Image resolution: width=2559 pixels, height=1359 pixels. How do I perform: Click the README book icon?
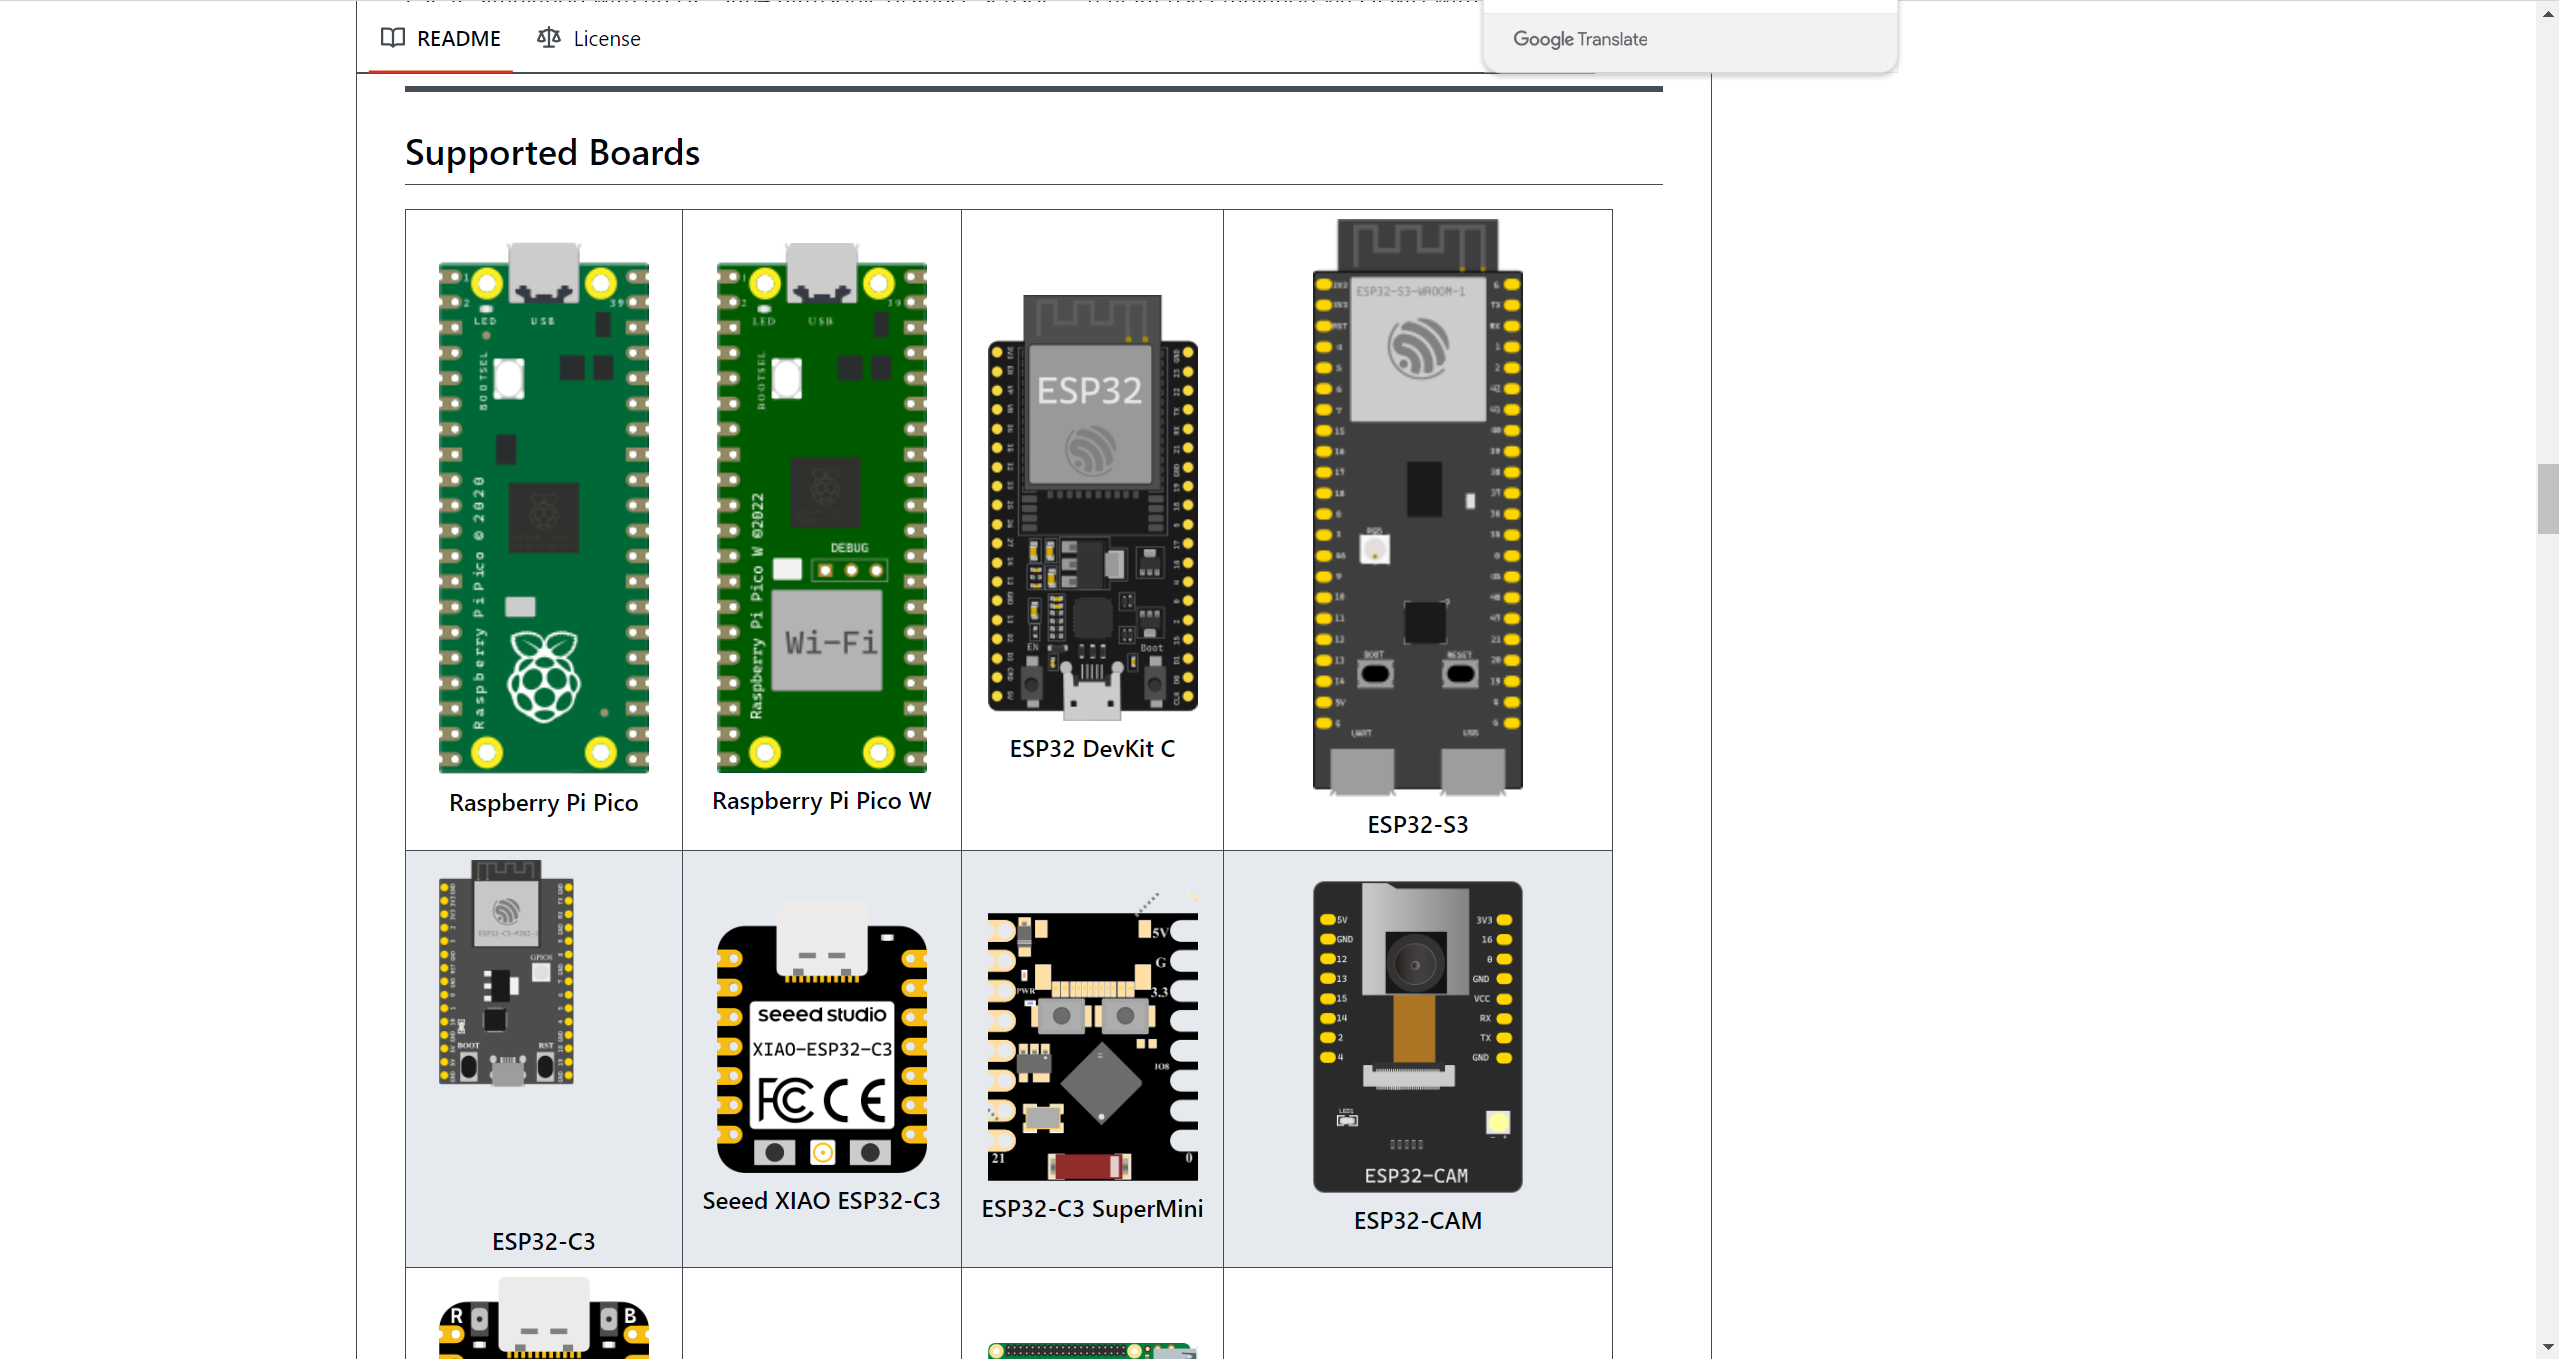tap(392, 38)
